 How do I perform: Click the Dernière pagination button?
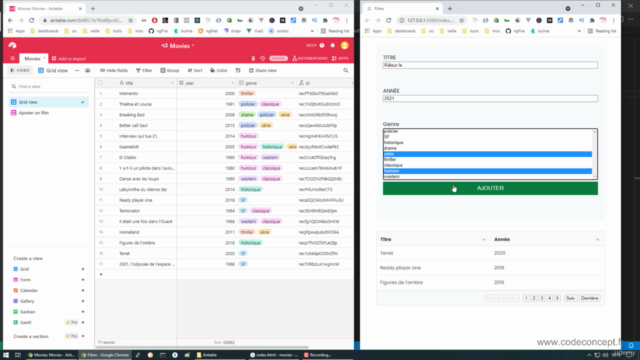click(x=589, y=298)
